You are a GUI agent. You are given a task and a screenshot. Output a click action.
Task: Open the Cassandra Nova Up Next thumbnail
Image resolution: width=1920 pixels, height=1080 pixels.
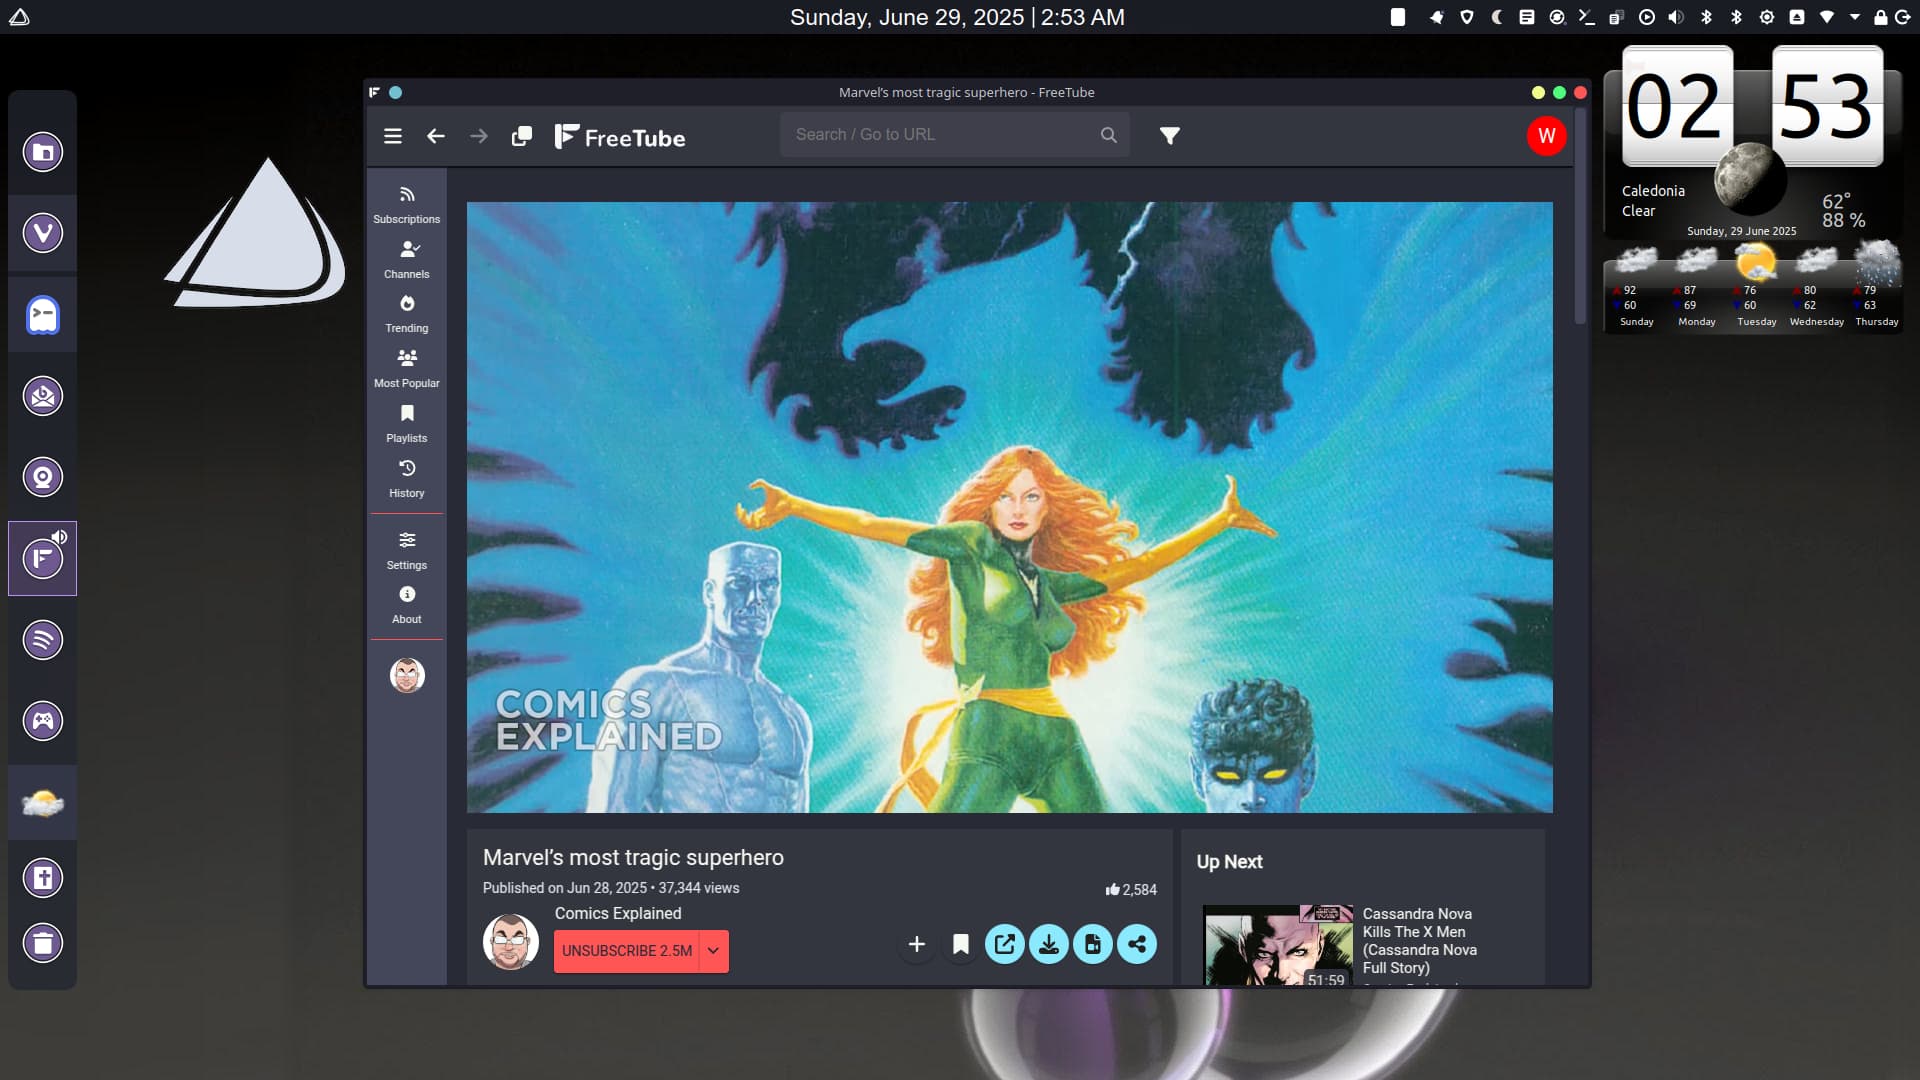tap(1277, 945)
